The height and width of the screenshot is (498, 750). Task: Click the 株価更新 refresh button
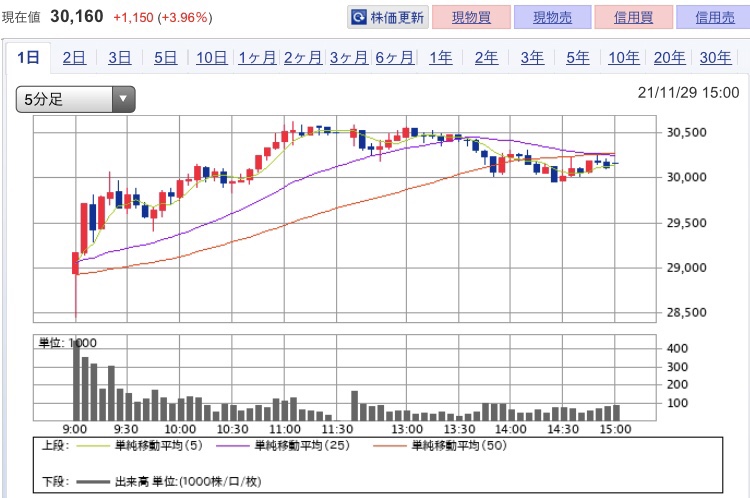tap(387, 18)
